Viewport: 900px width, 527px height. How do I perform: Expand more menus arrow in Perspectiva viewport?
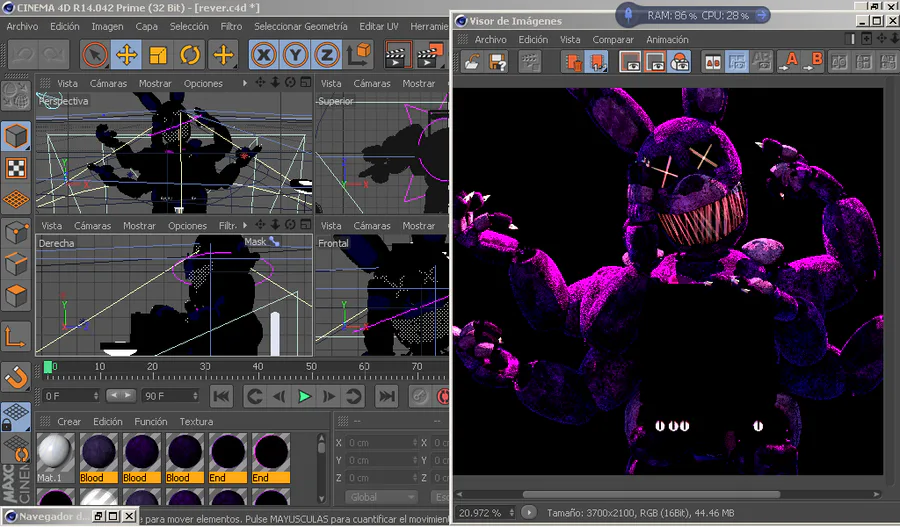point(245,83)
